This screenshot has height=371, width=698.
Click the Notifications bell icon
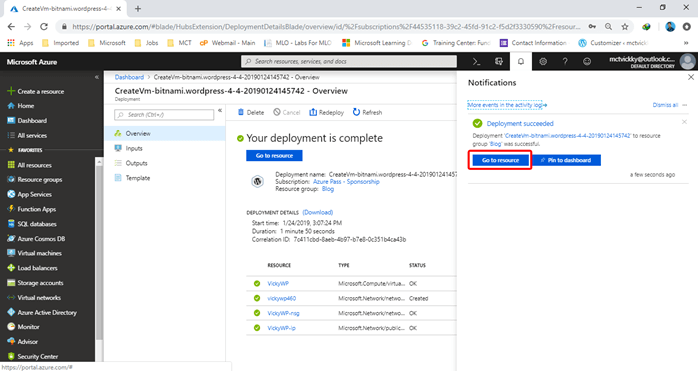[x=521, y=61]
